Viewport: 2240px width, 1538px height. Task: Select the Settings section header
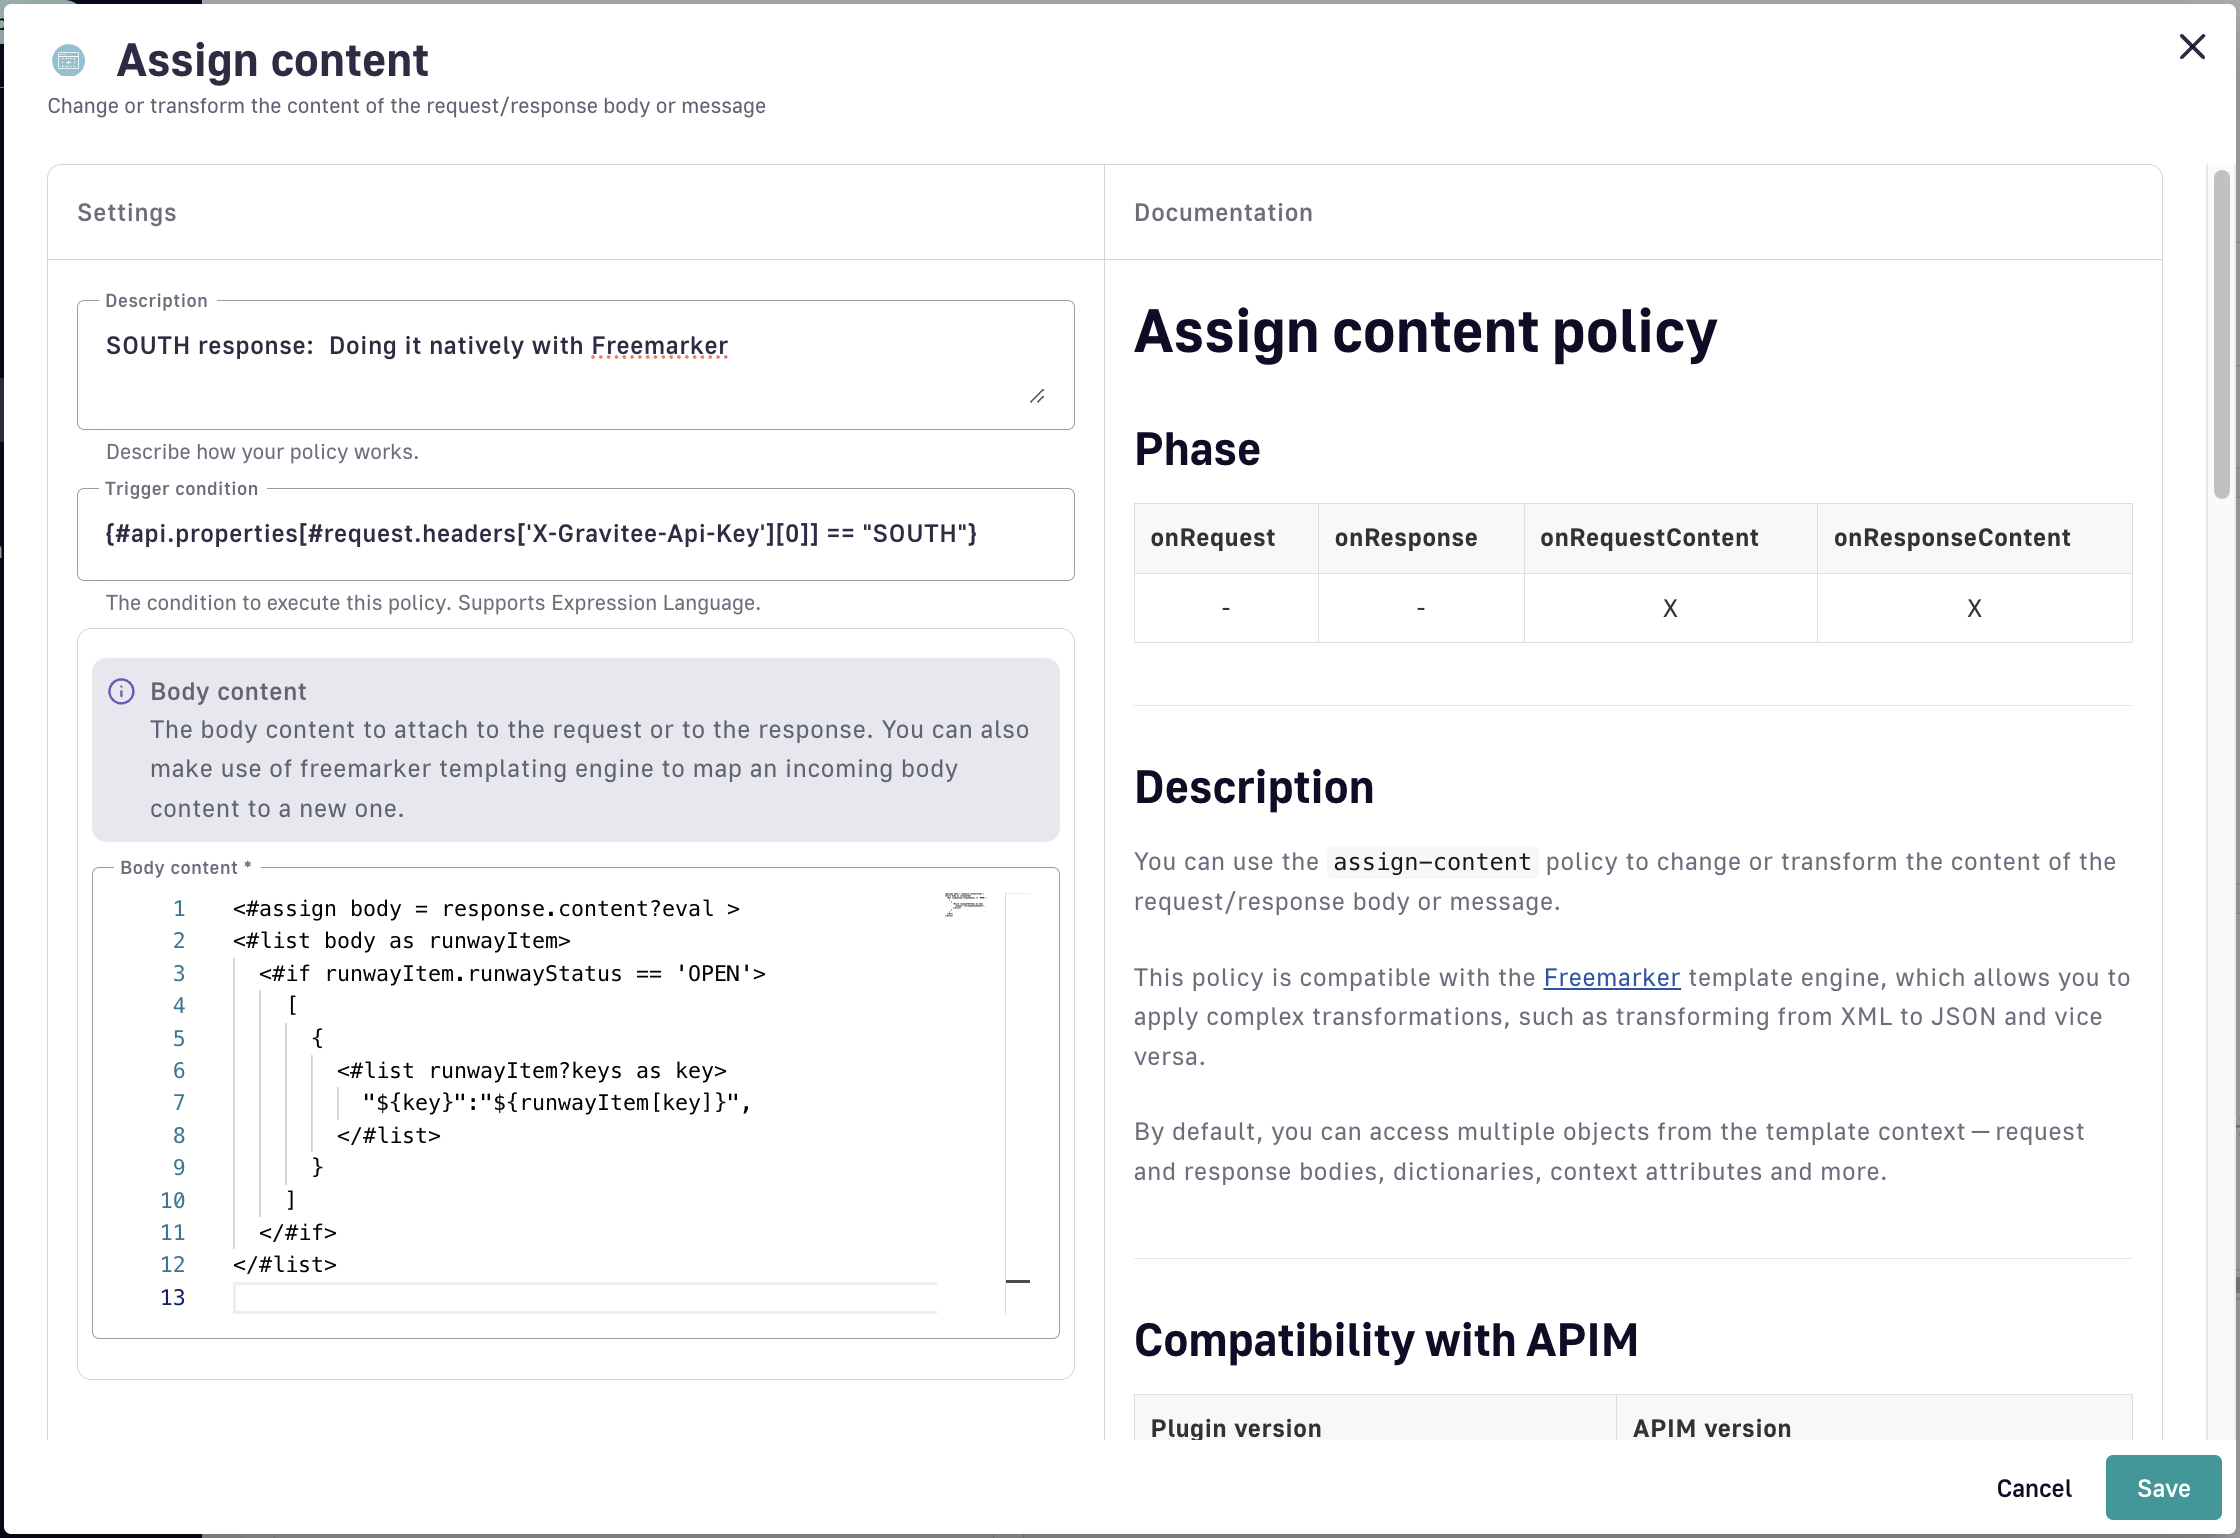(127, 213)
